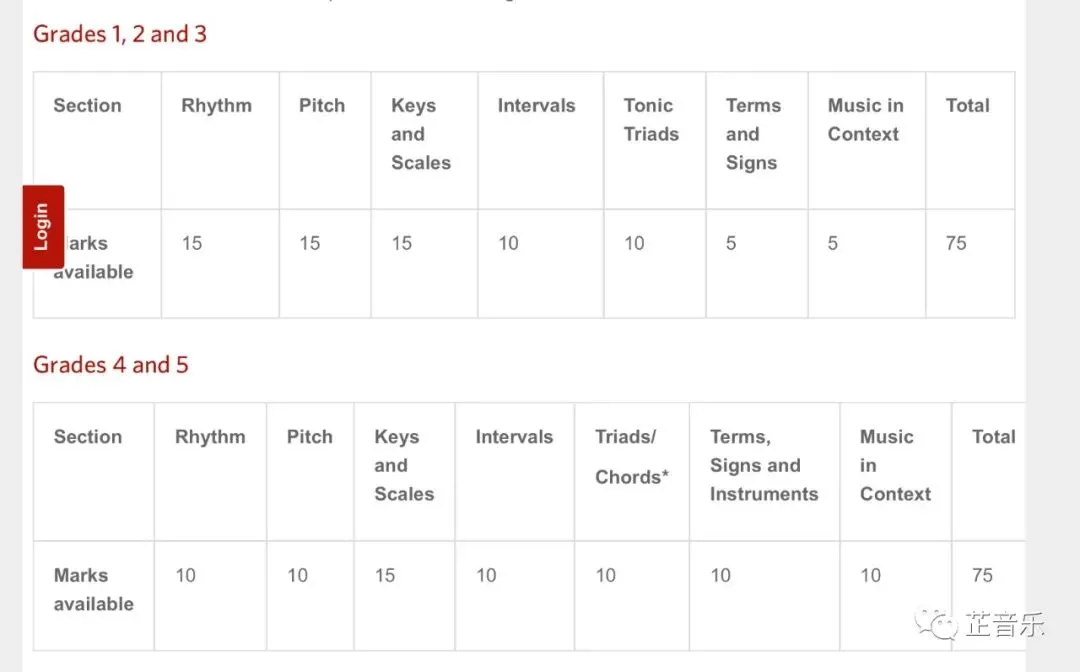The image size is (1080, 672).
Task: Click "Terms, Signs and Instruments" column header
Action: tap(763, 465)
